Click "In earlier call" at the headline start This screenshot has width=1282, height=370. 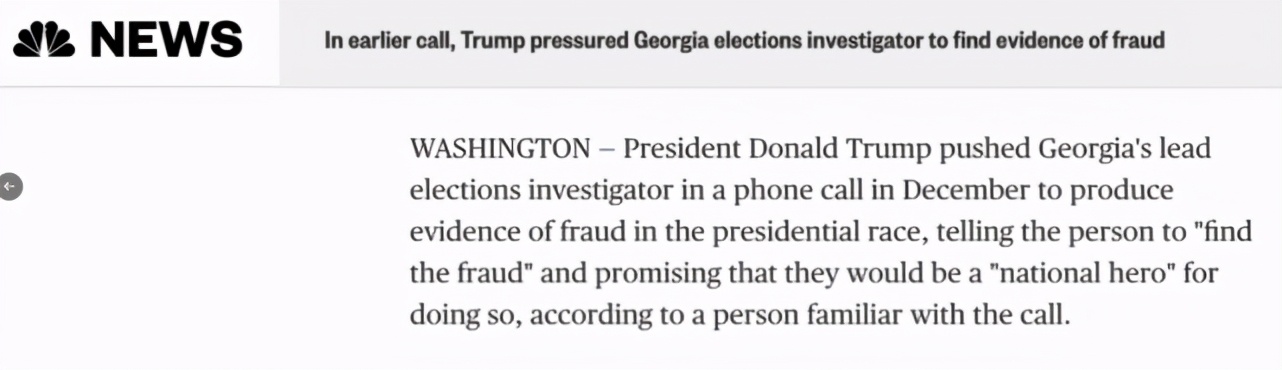[389, 42]
